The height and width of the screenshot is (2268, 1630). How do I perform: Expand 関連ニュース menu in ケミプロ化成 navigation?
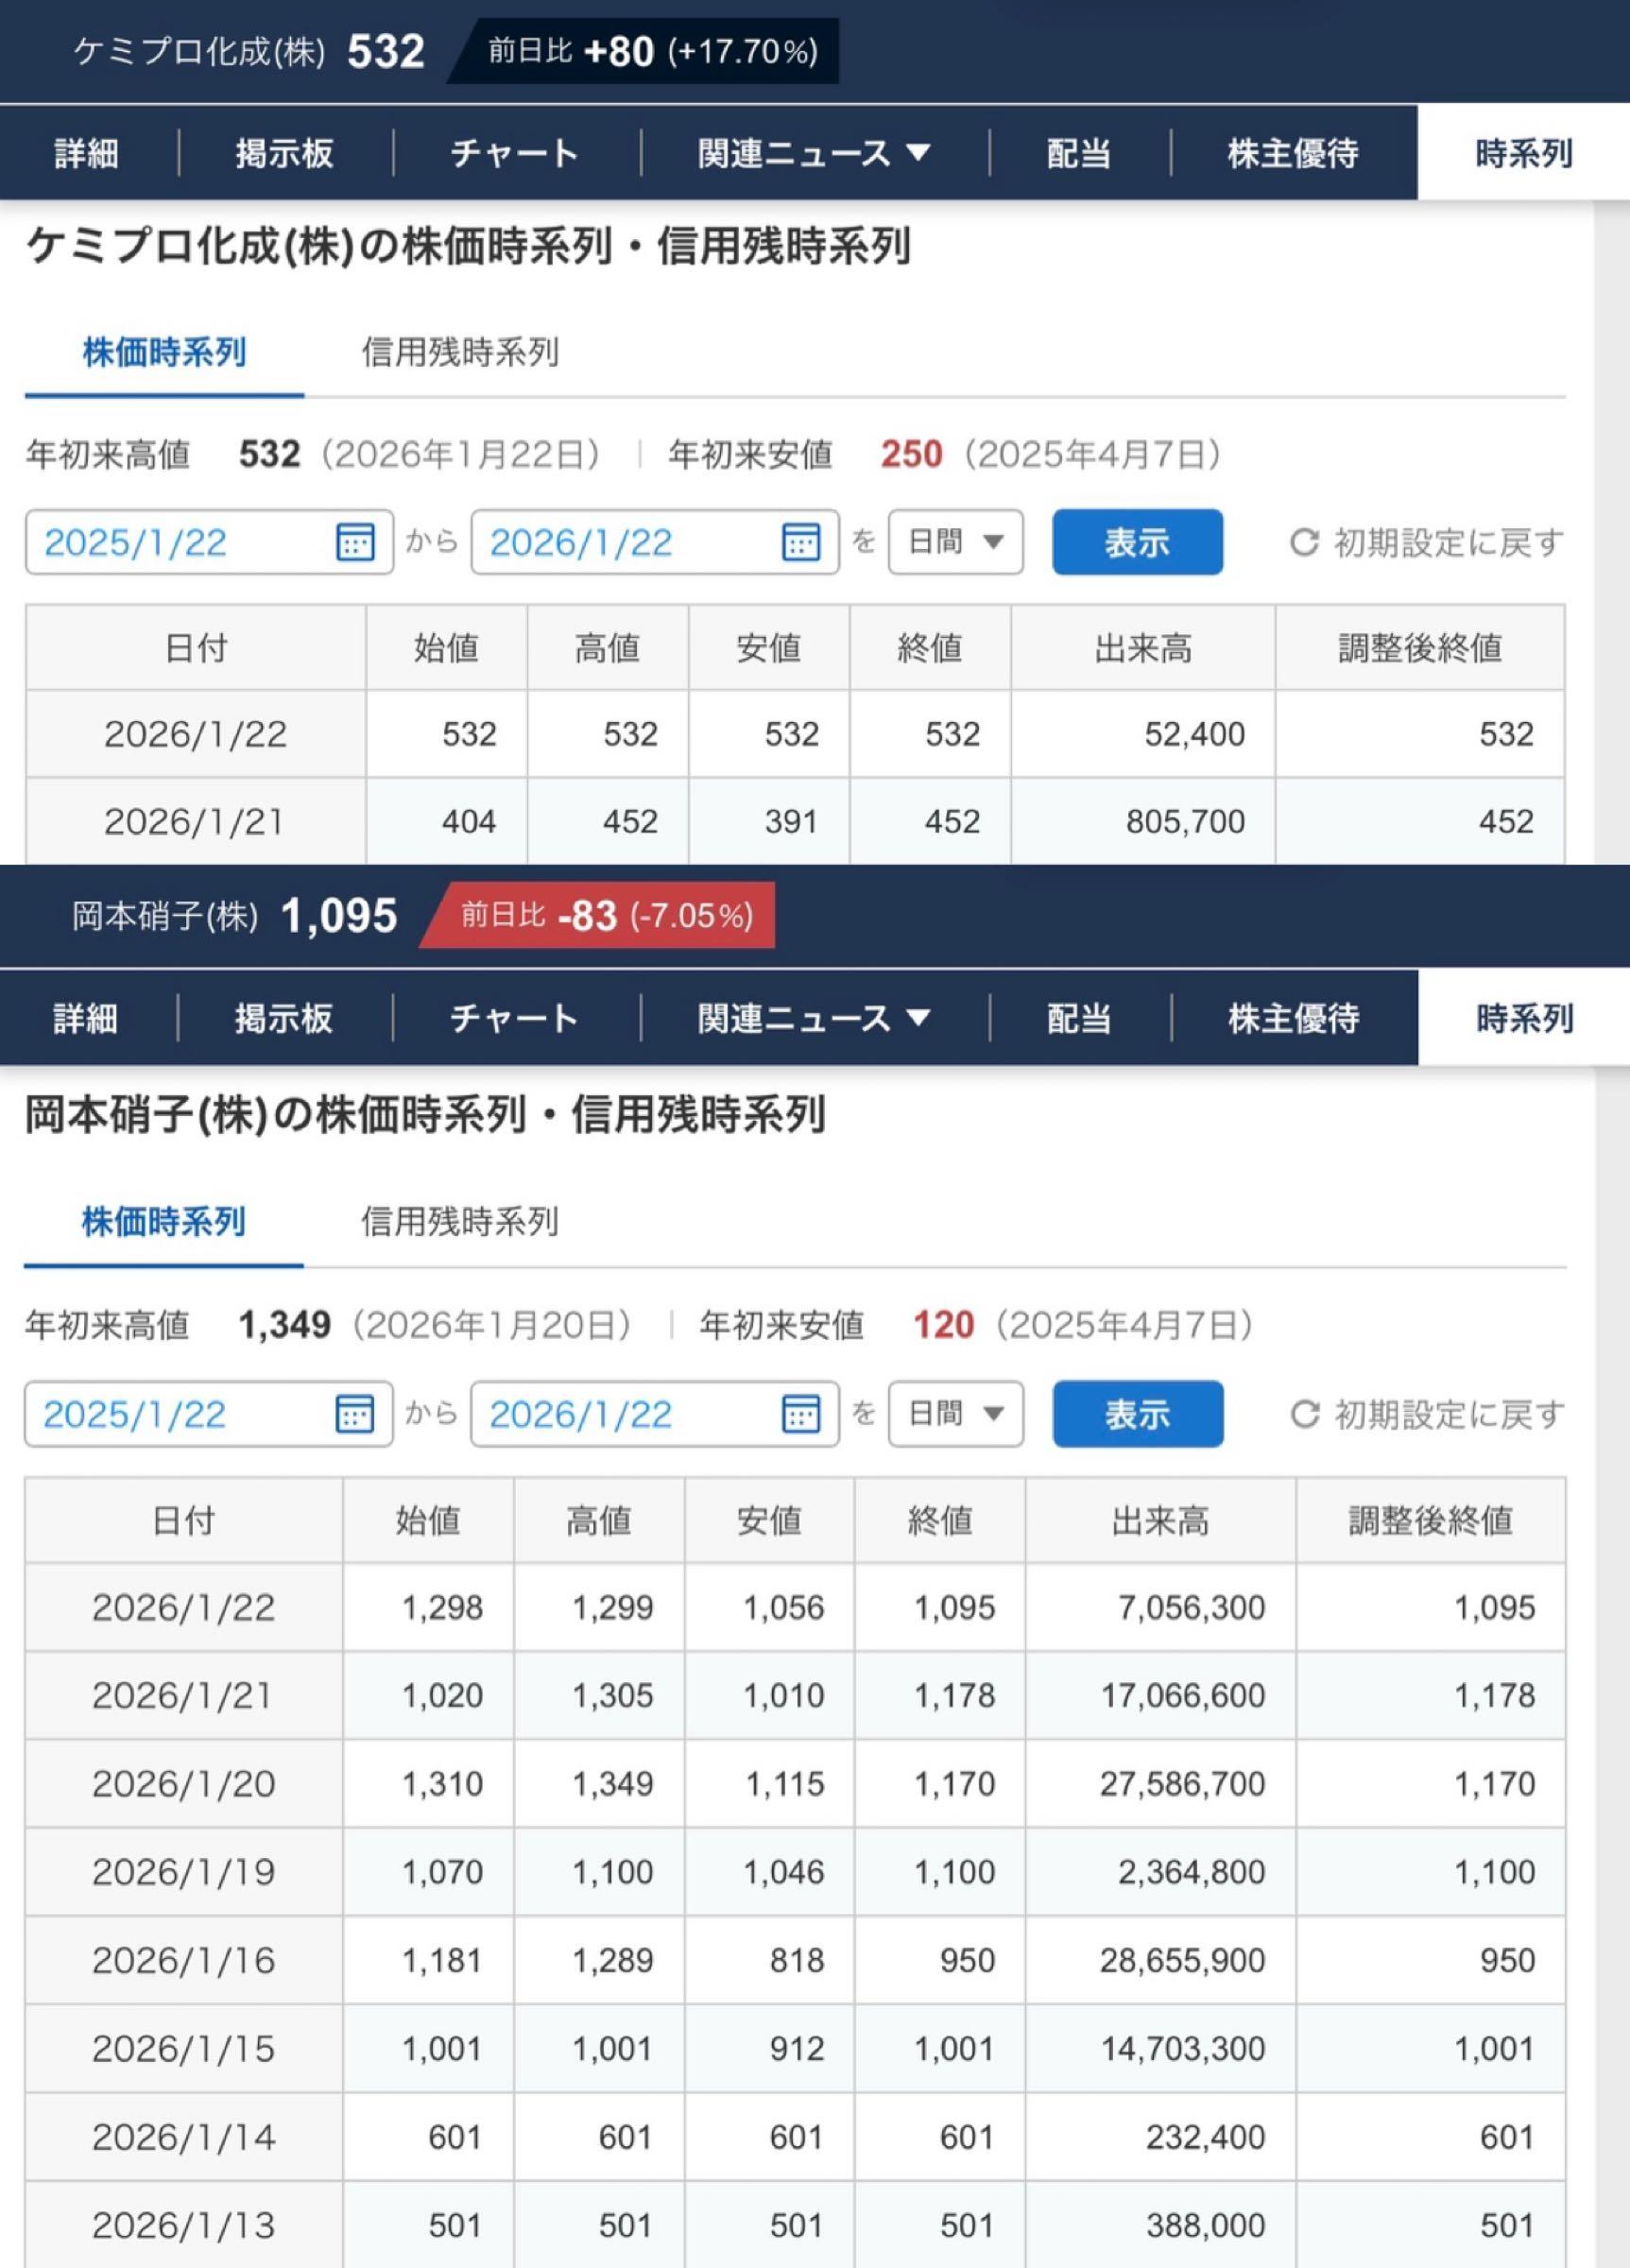(x=814, y=153)
